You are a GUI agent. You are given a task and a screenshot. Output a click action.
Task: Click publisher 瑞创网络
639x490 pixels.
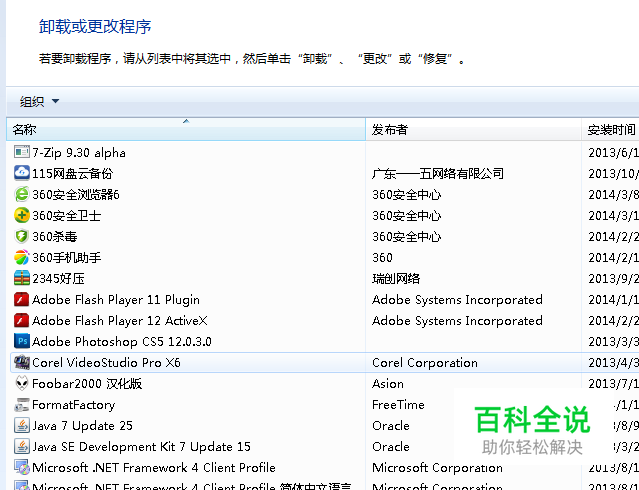(396, 278)
